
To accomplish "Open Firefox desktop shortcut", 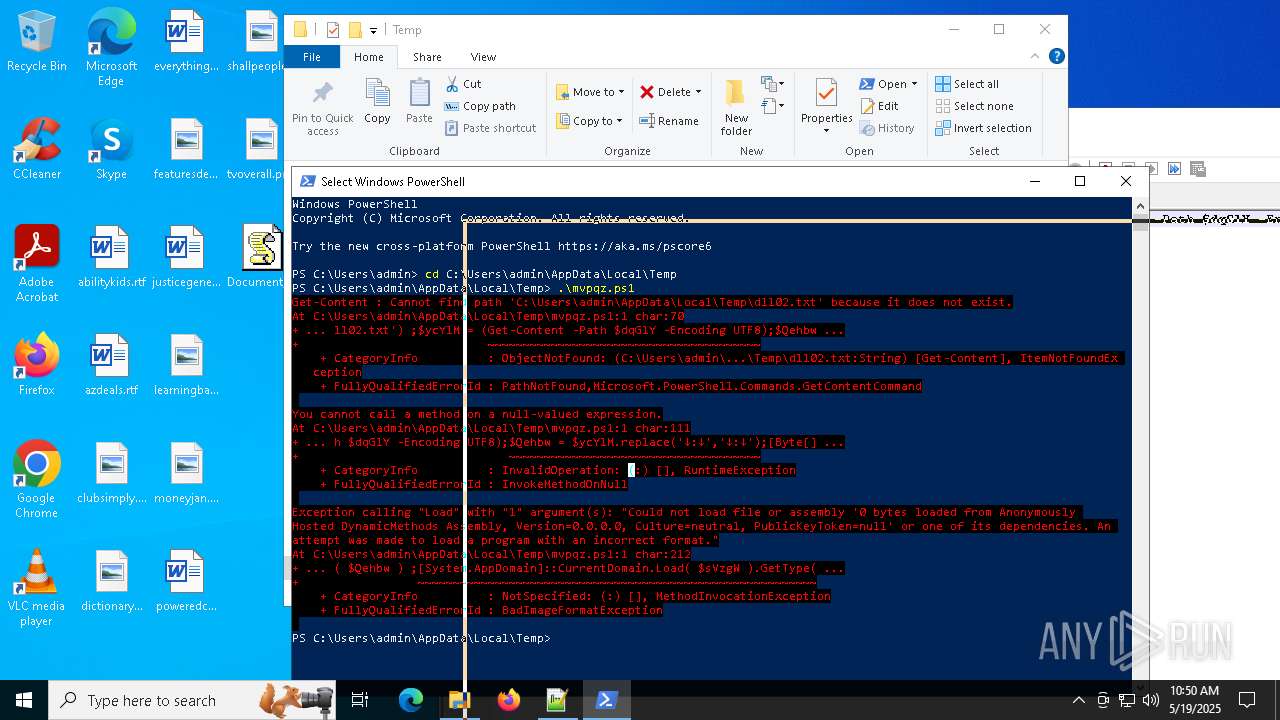I will pos(37,365).
